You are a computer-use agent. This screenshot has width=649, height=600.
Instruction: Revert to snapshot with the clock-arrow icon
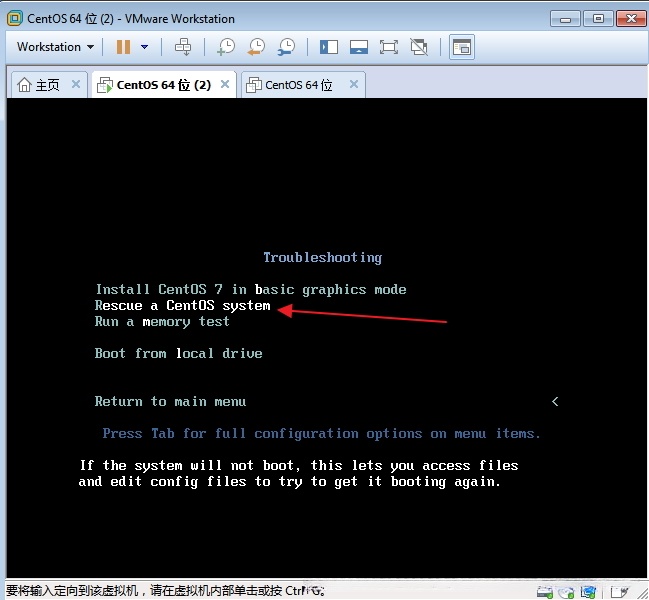256,47
